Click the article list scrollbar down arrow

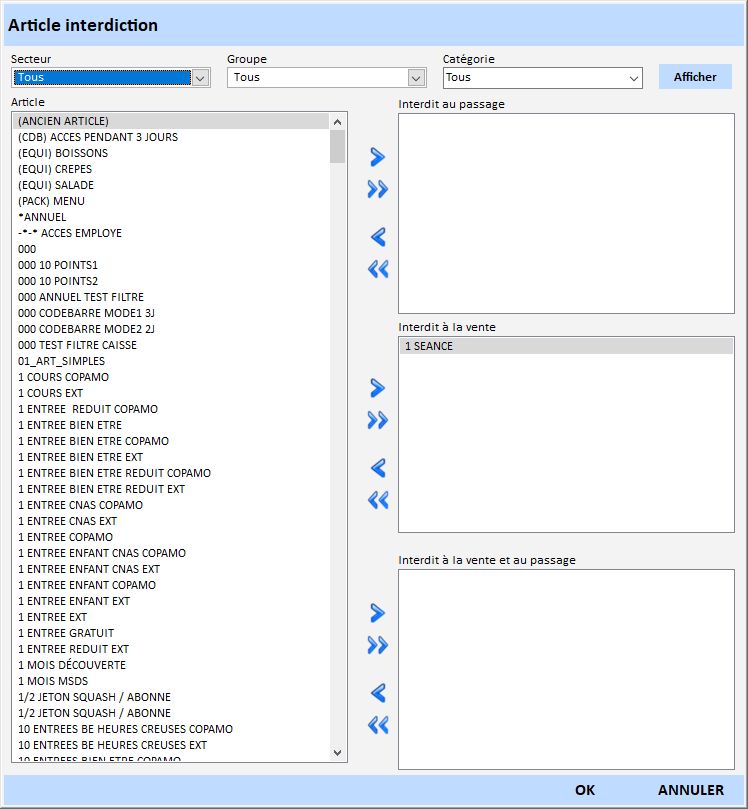tap(337, 752)
